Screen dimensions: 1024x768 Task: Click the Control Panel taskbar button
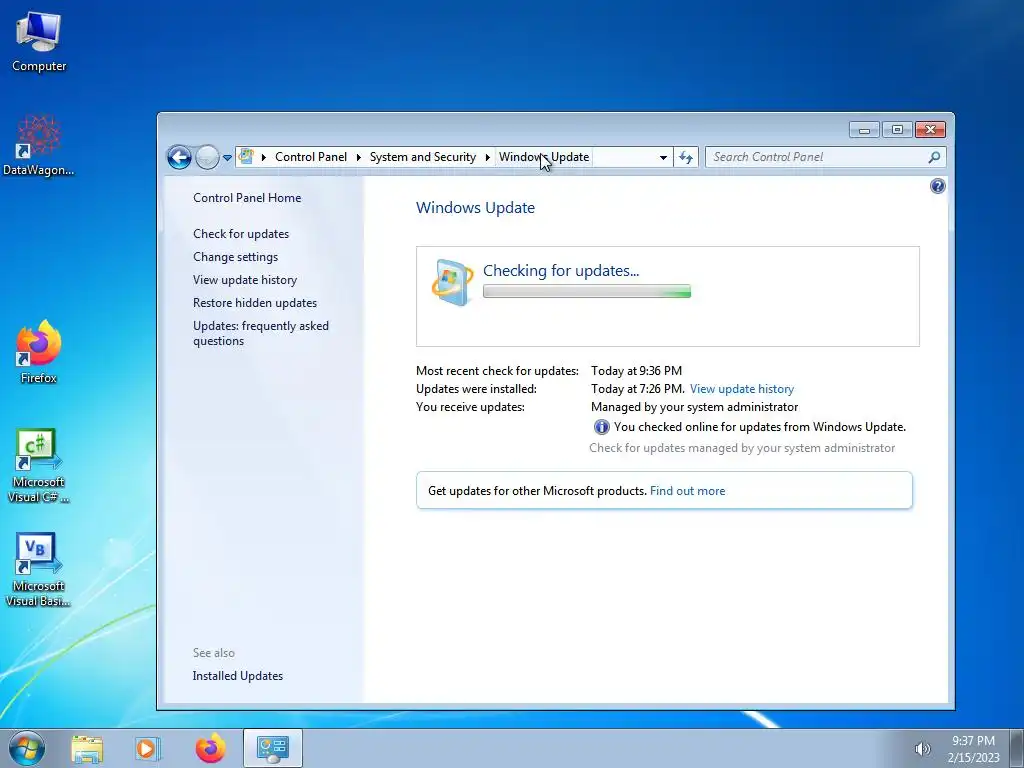point(272,748)
